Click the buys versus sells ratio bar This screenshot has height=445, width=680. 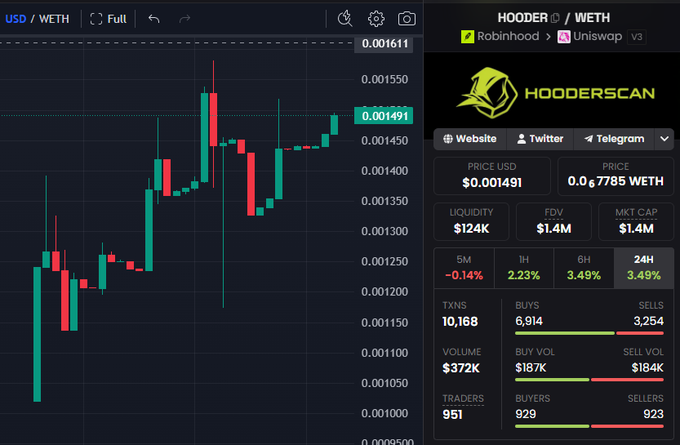click(x=589, y=333)
